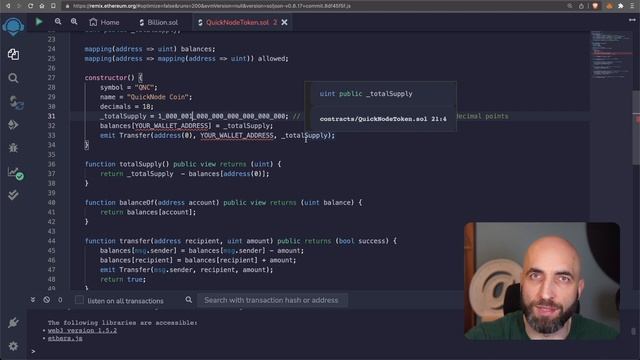Enable listen on all transactions checkbox
Screen dimensions: 640x360
click(79, 300)
